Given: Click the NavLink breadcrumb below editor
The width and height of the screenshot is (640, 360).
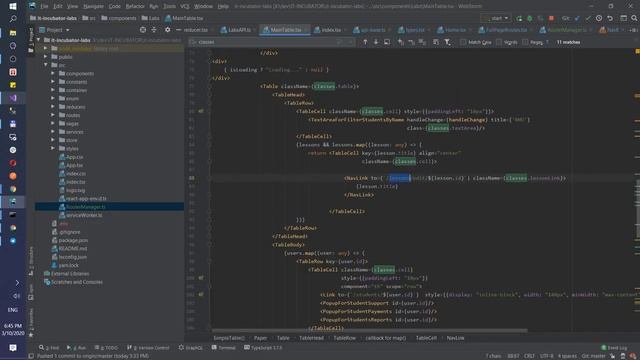Looking at the screenshot, I should click(455, 338).
